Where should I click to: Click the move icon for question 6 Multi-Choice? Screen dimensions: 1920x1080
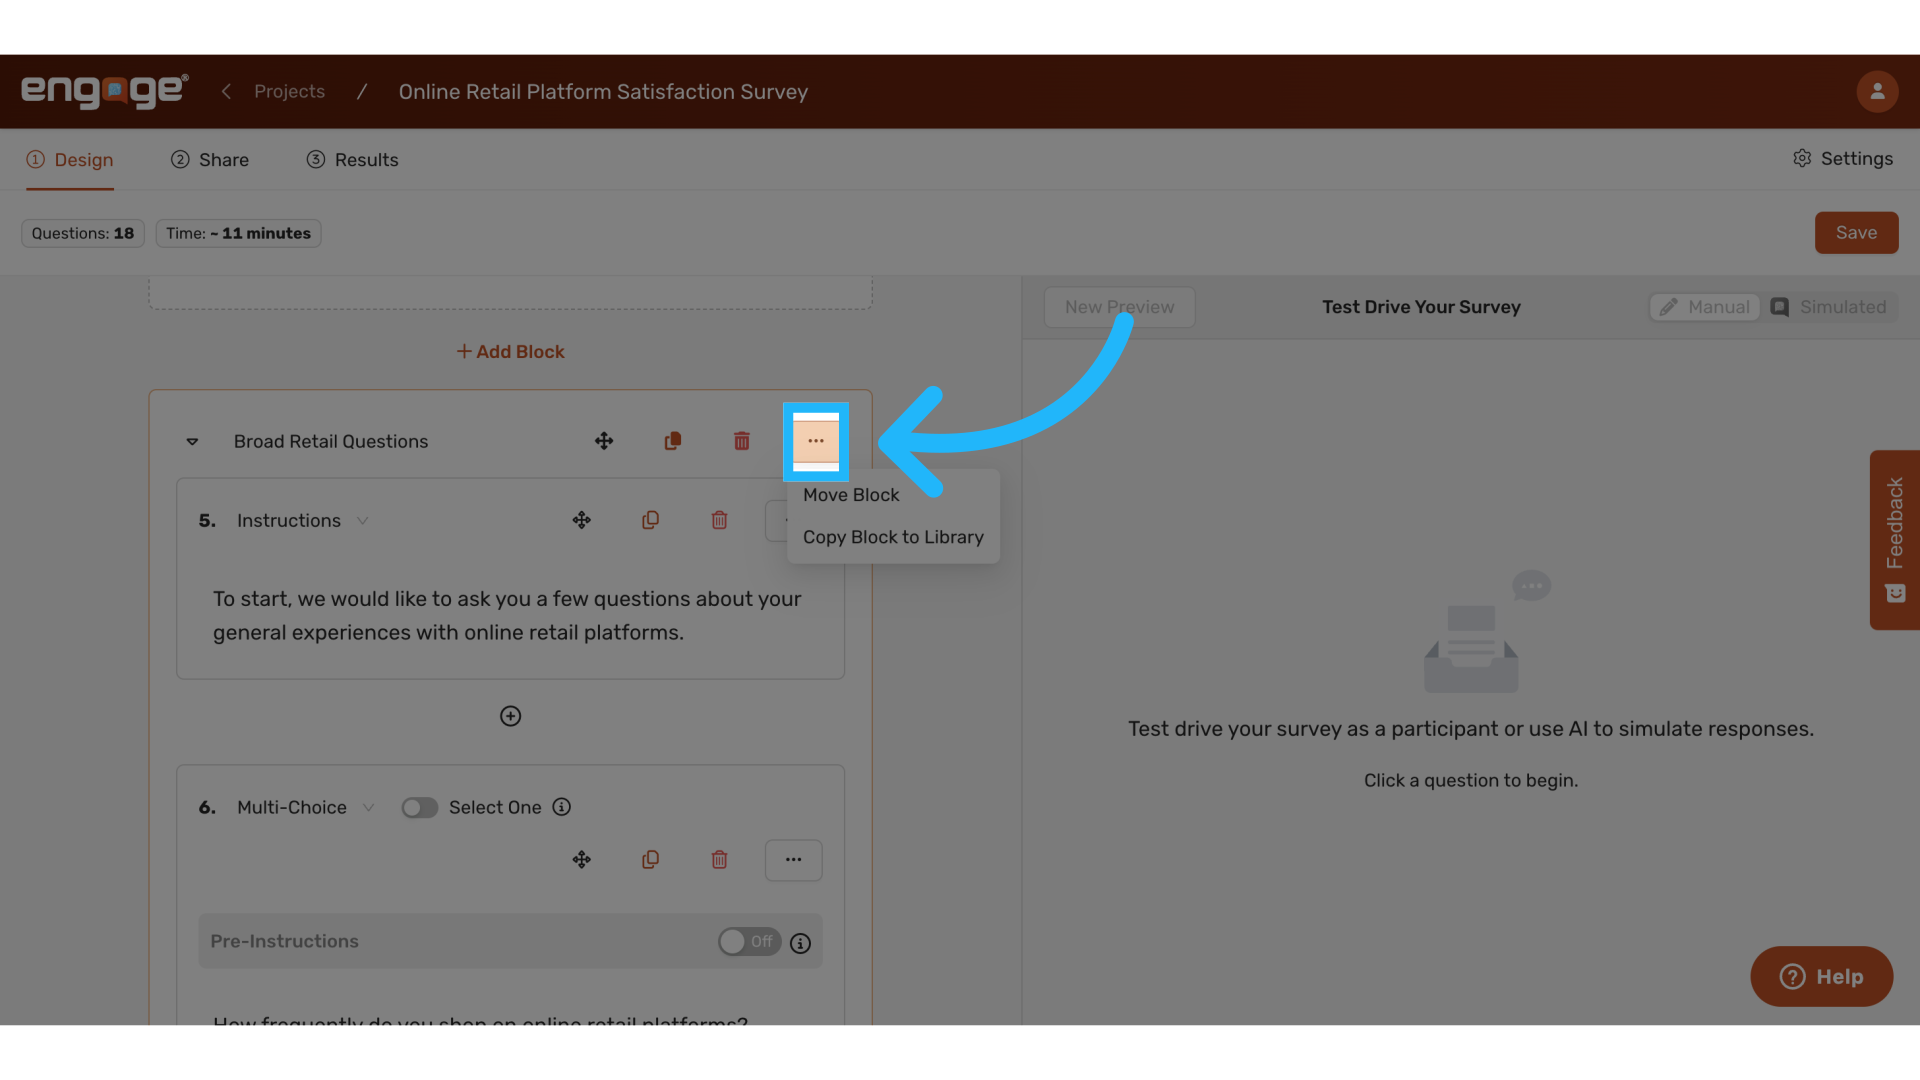[x=582, y=860]
